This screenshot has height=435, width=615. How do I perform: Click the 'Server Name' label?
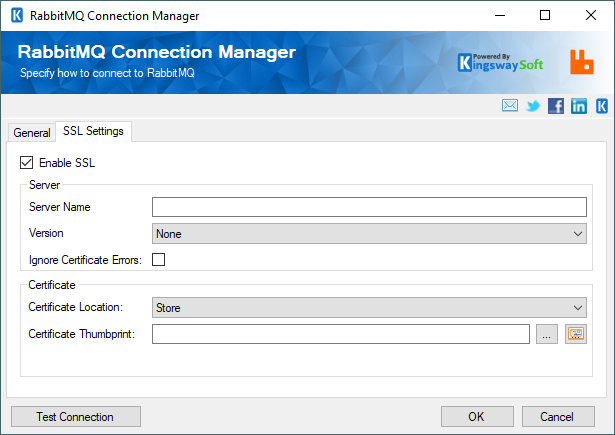[60, 207]
